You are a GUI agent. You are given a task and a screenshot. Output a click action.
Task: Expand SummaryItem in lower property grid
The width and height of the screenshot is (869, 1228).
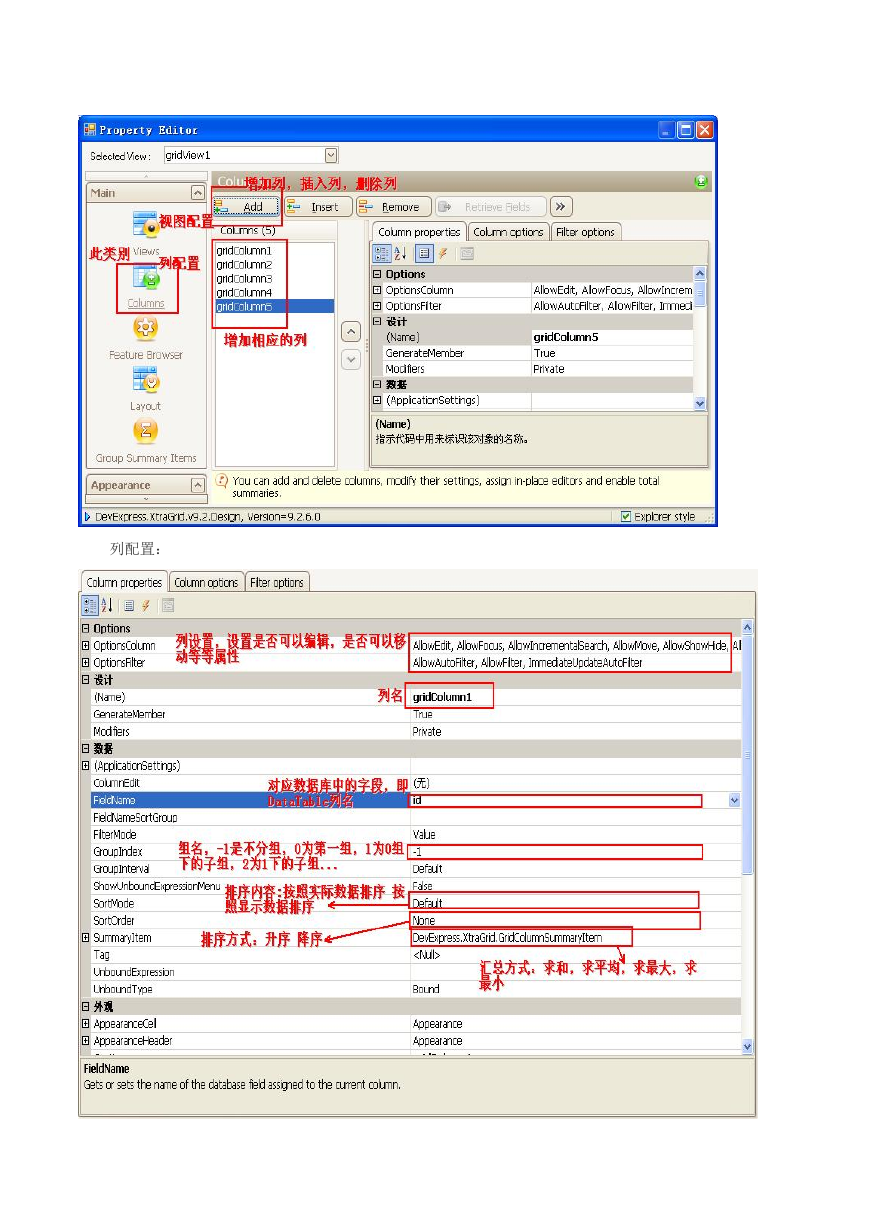tap(86, 938)
